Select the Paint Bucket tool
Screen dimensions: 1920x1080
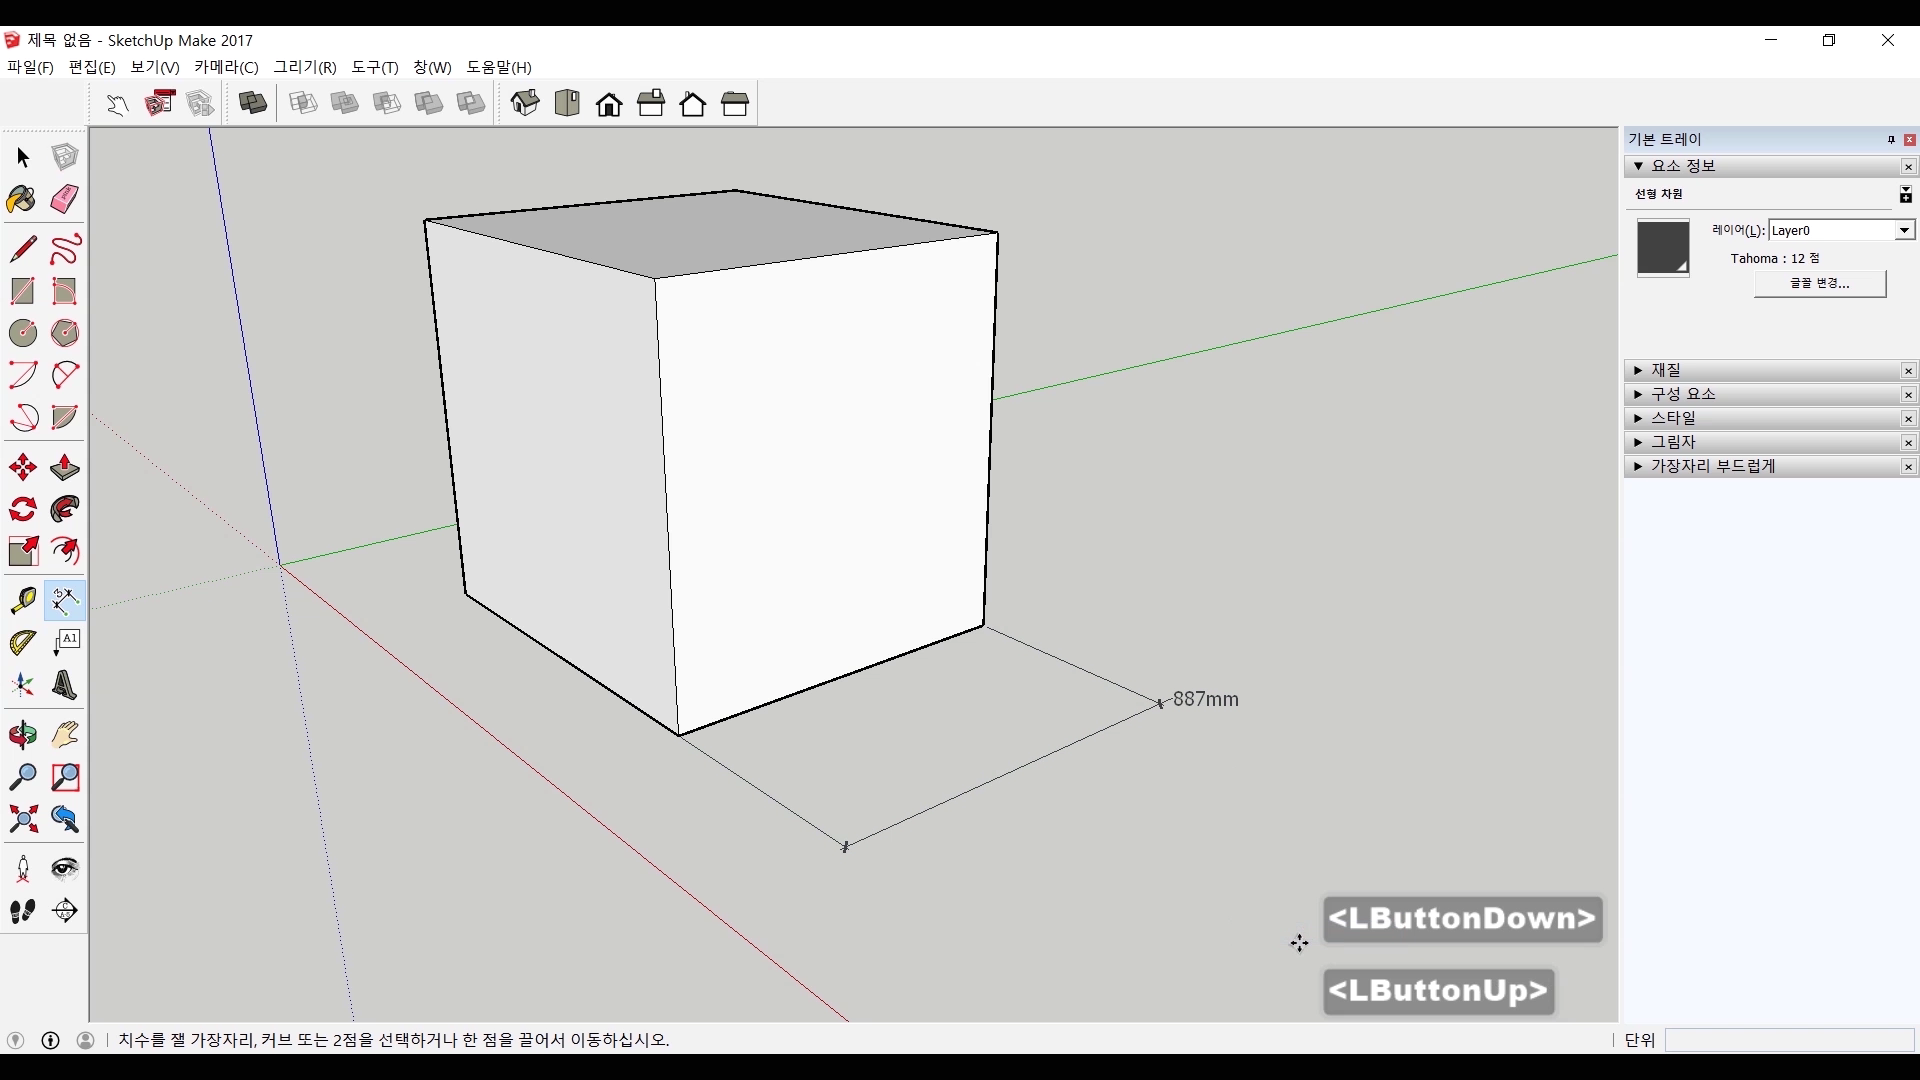click(22, 199)
